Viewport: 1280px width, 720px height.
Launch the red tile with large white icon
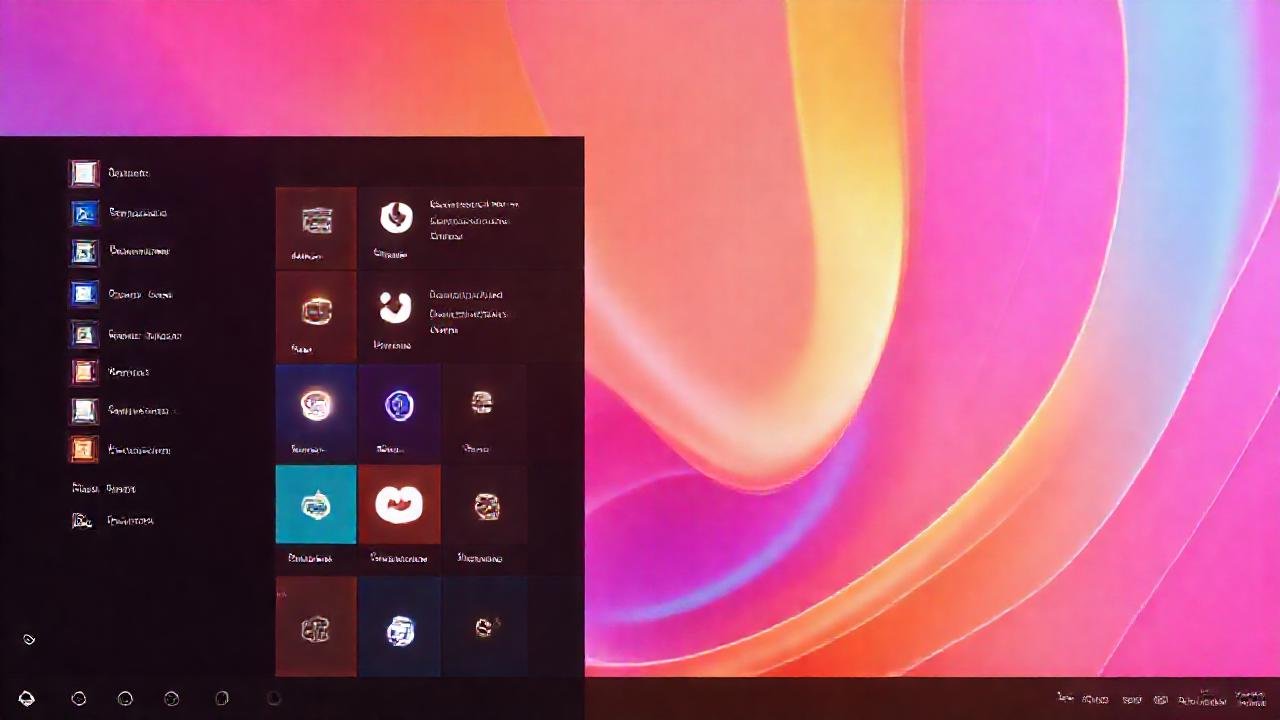[x=399, y=505]
